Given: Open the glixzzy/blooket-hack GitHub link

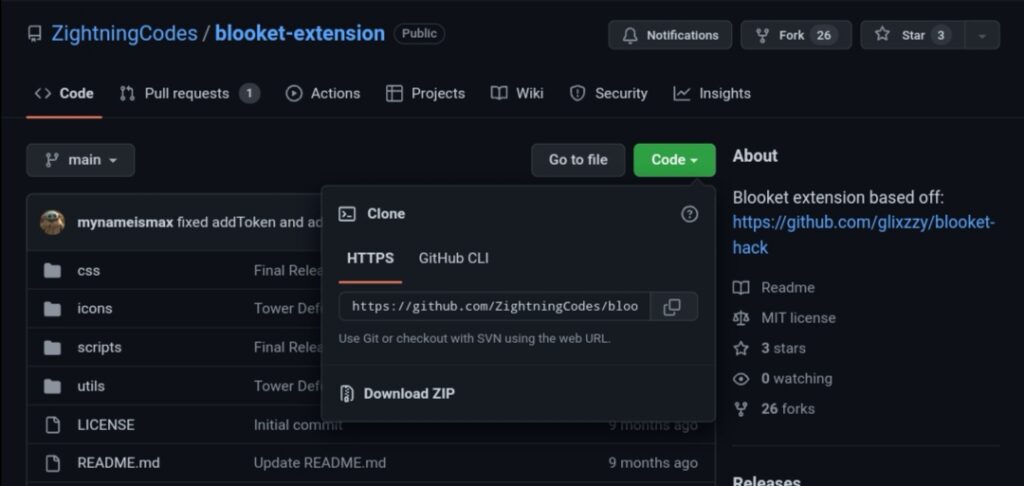Looking at the screenshot, I should tap(863, 235).
